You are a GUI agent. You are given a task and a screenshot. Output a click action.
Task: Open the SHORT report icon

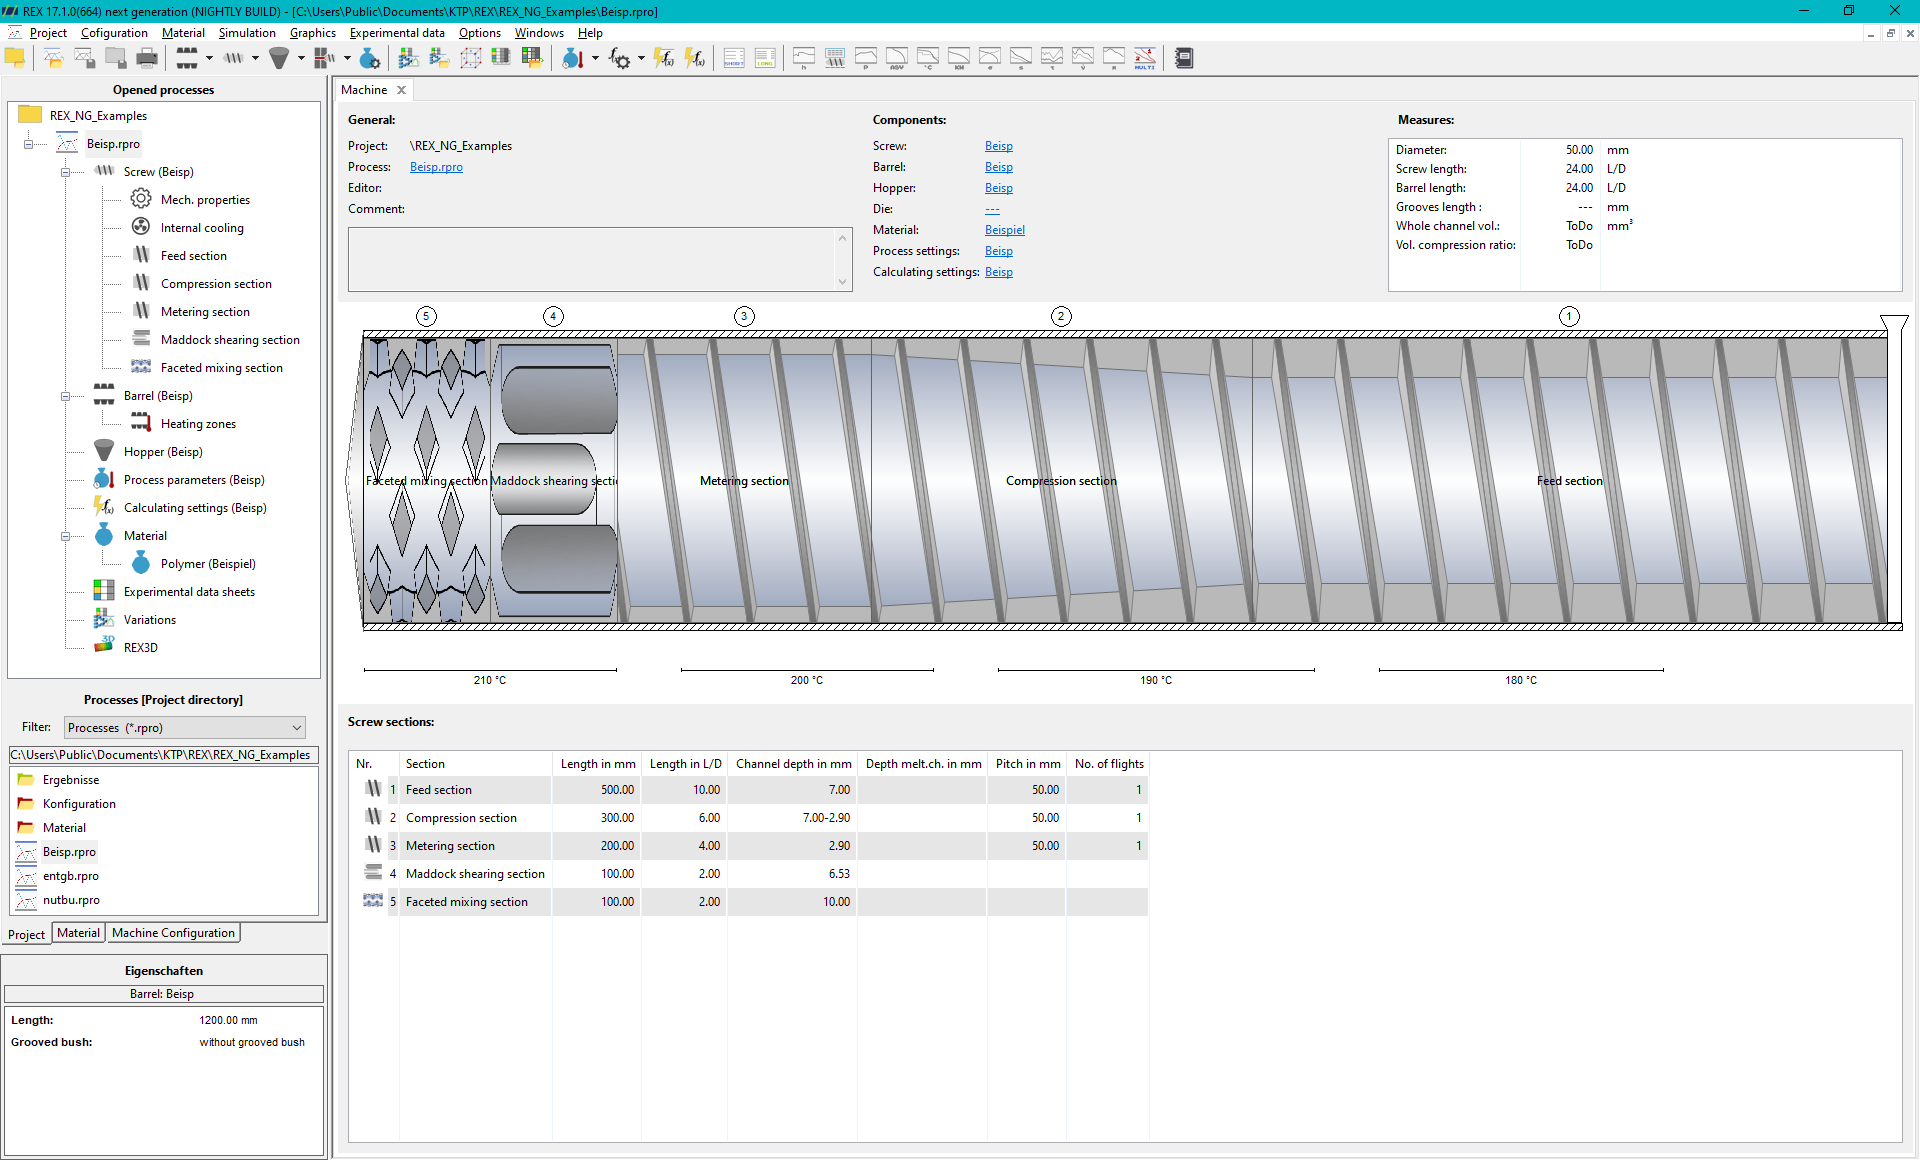[x=734, y=58]
